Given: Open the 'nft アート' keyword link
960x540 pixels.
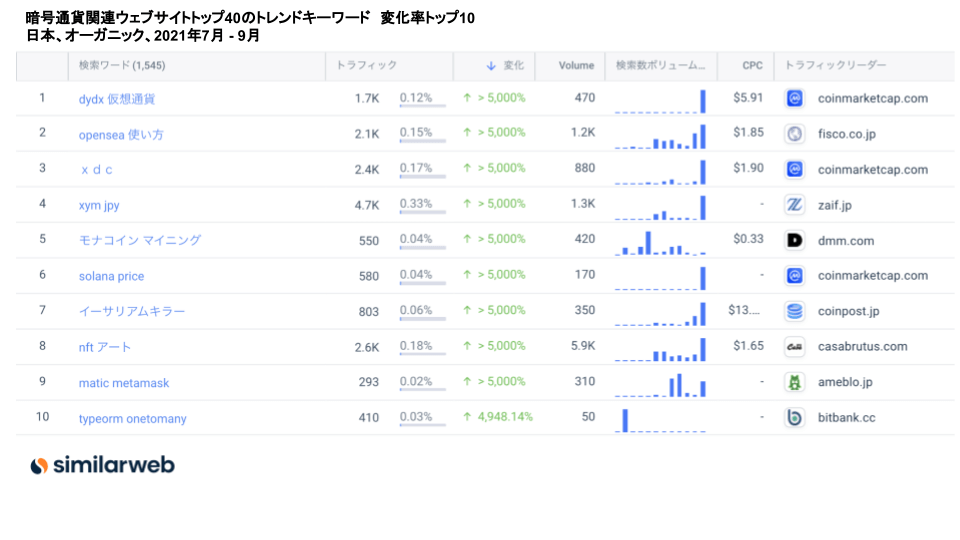Looking at the screenshot, I should click(x=105, y=347).
